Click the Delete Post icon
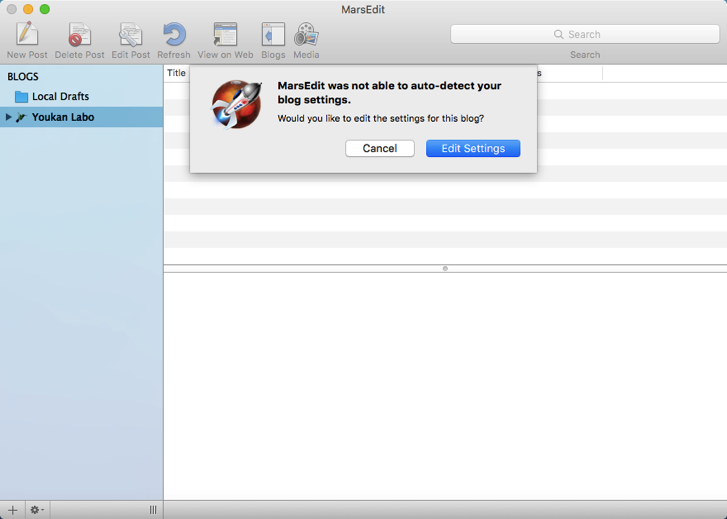Screen dimensions: 727x519 click(x=79, y=36)
